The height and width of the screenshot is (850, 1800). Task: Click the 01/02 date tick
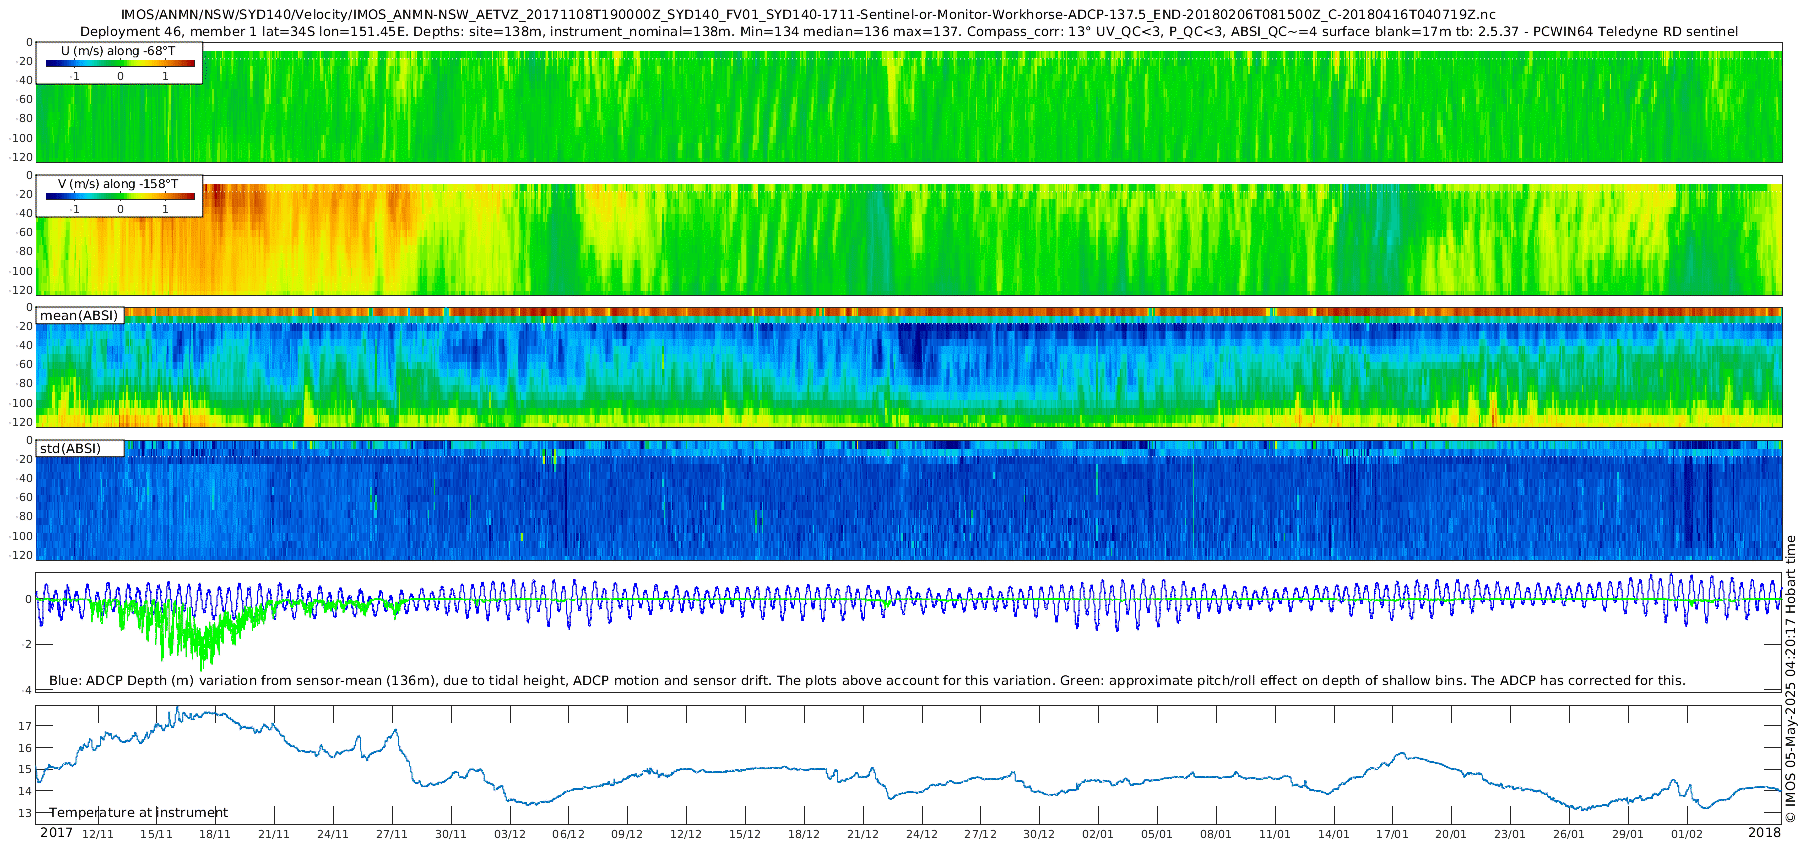point(1687,834)
